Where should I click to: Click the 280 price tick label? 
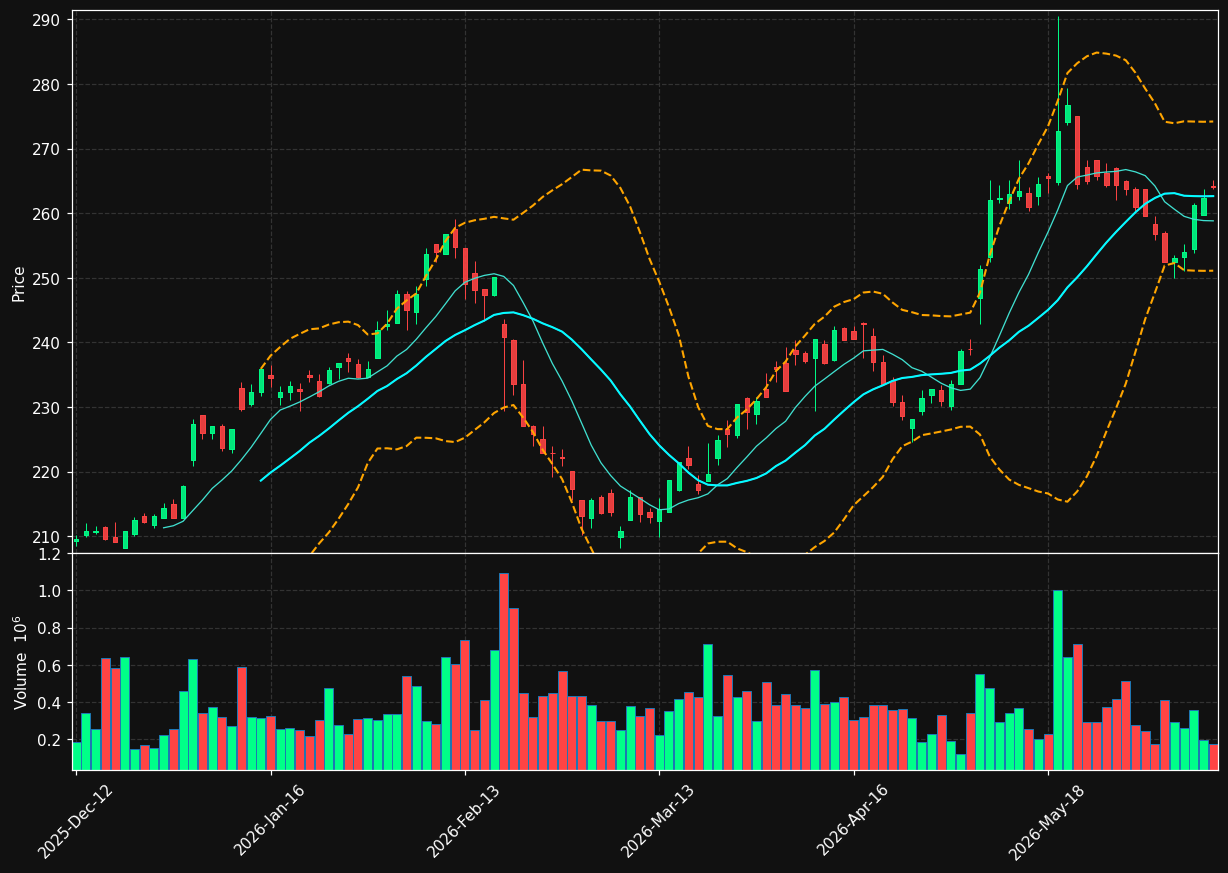click(x=45, y=85)
